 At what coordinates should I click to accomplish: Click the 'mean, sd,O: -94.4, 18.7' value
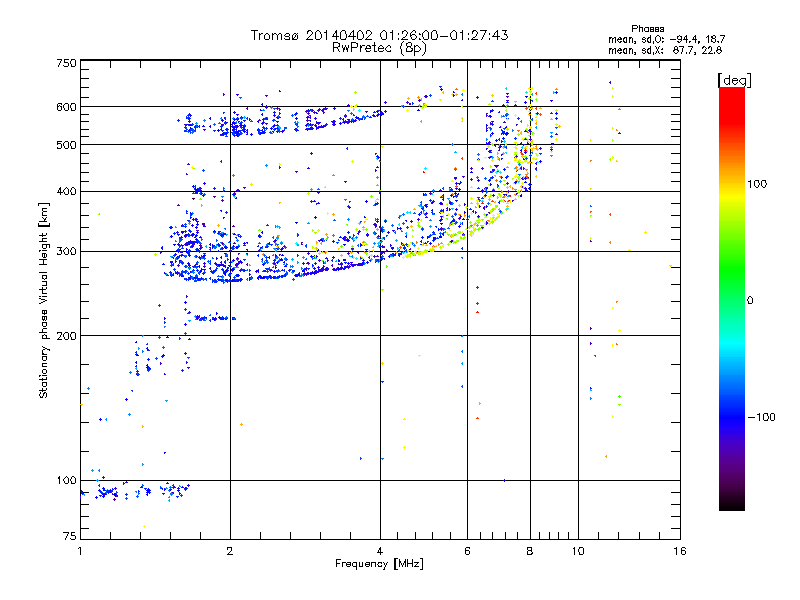(666, 39)
